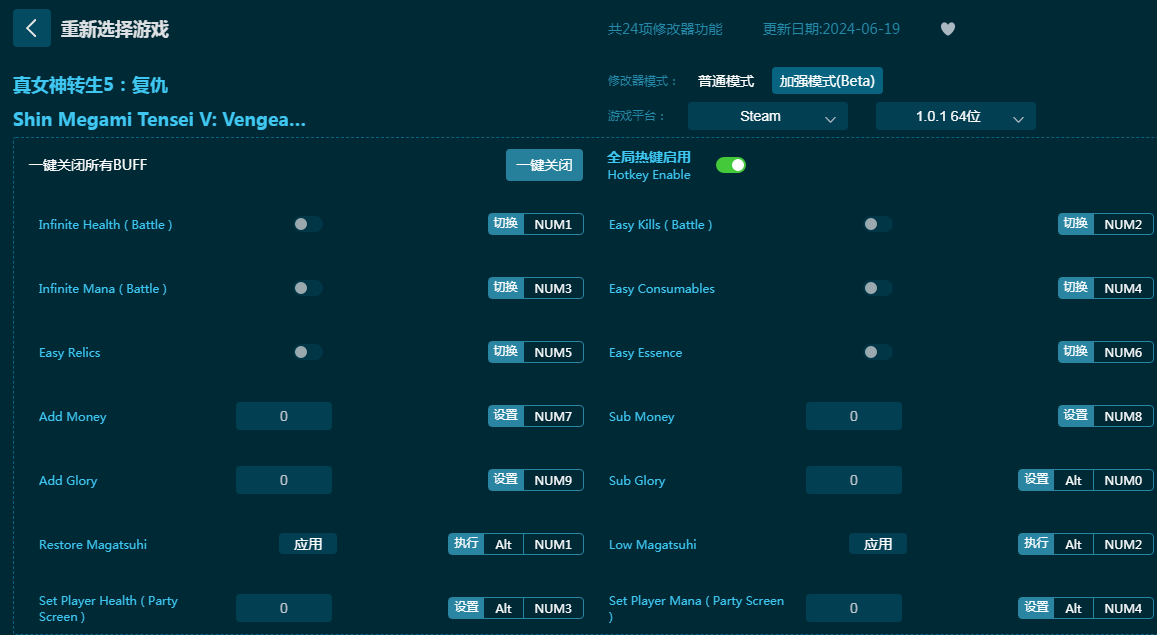Click NUM2 key for Easy Kills

pos(1124,224)
